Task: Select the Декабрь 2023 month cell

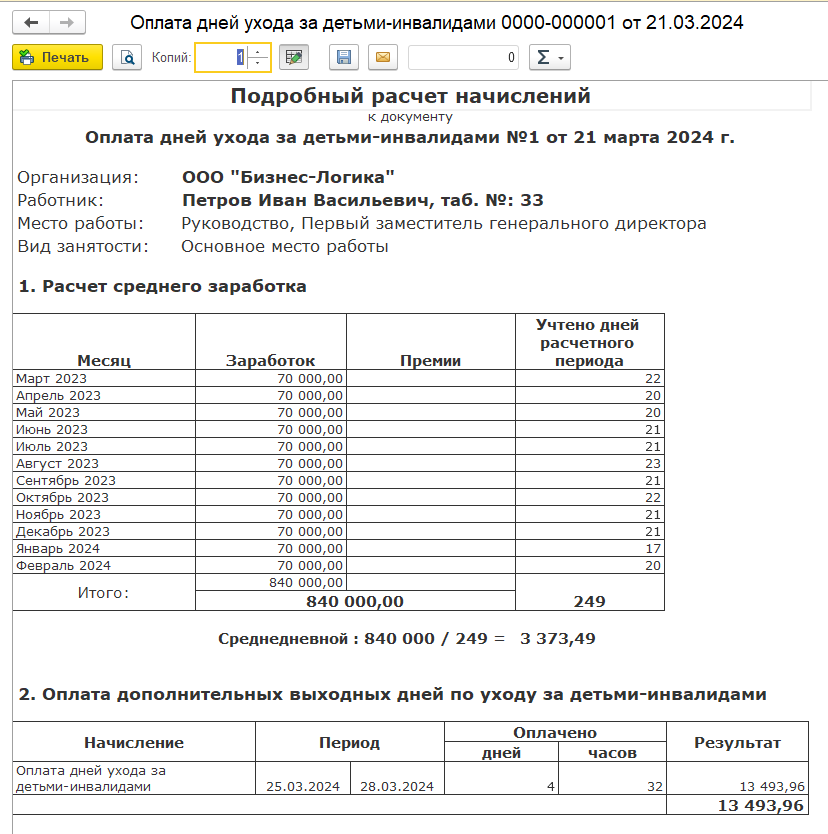Action: tap(104, 532)
